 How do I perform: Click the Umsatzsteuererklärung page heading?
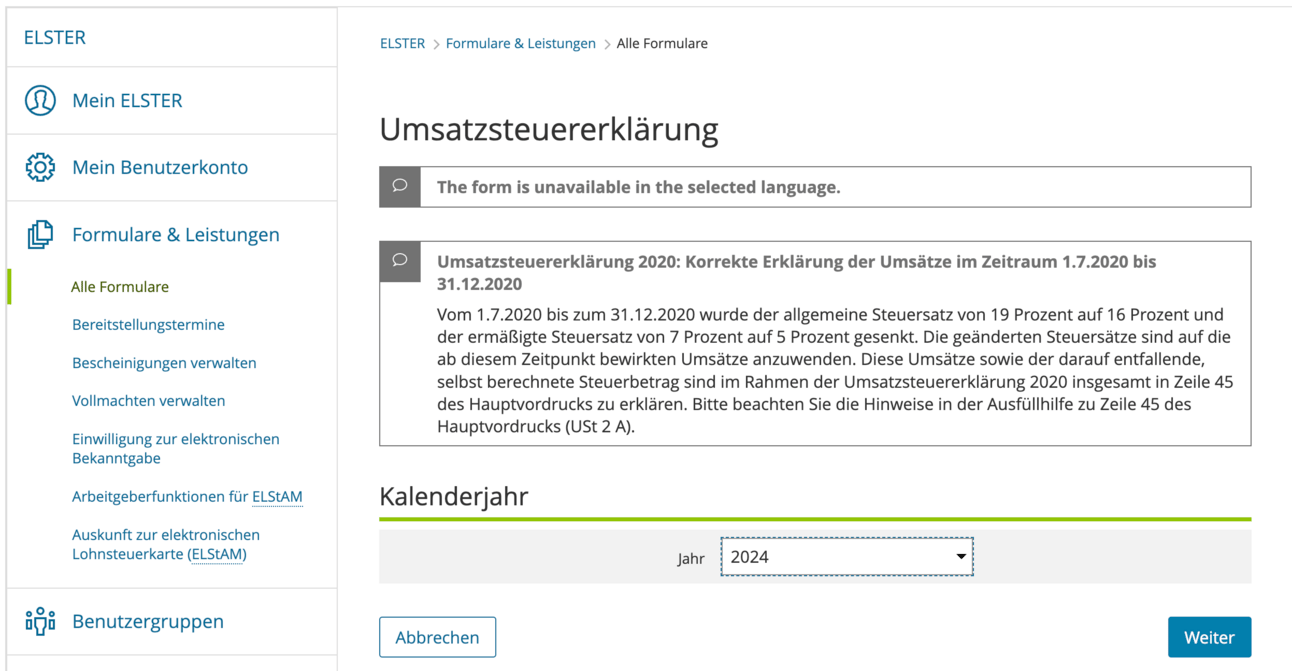tap(549, 130)
